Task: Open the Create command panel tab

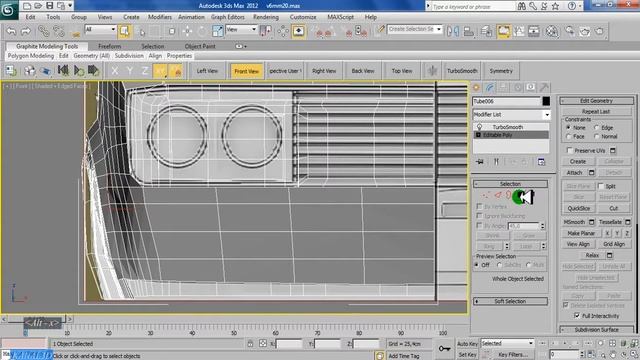Action: [476, 87]
